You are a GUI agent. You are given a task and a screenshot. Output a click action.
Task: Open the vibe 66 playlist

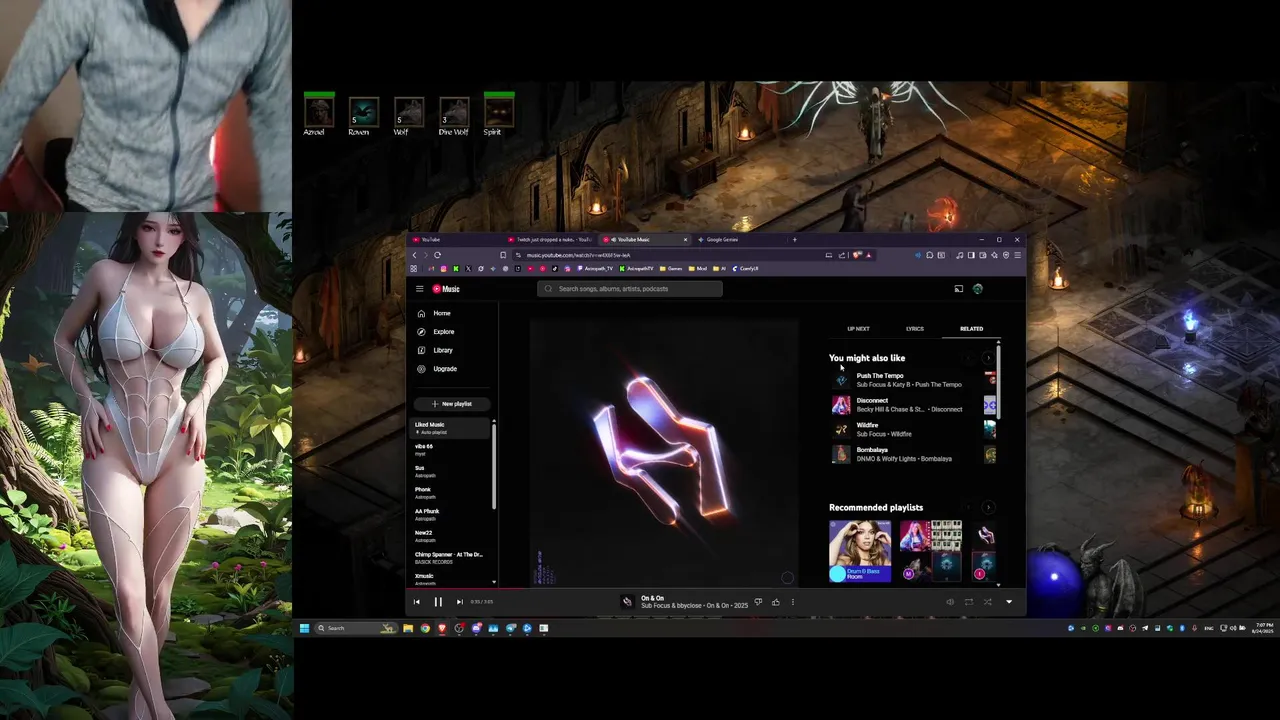pyautogui.click(x=450, y=449)
